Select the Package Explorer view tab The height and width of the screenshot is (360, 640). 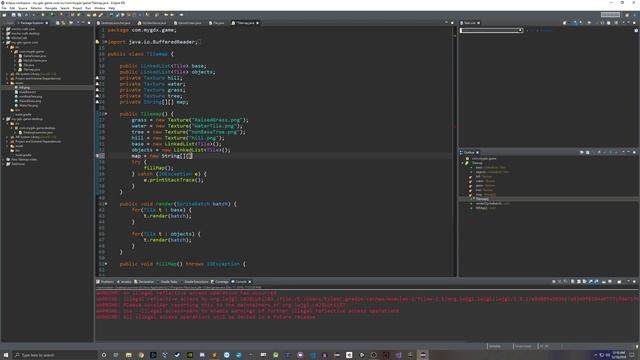[32, 23]
